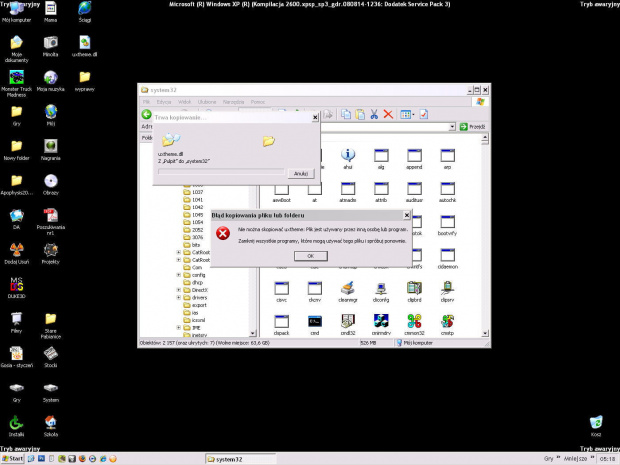620x465 pixels.
Task: Click the Przejdź go button
Action: tap(473, 127)
